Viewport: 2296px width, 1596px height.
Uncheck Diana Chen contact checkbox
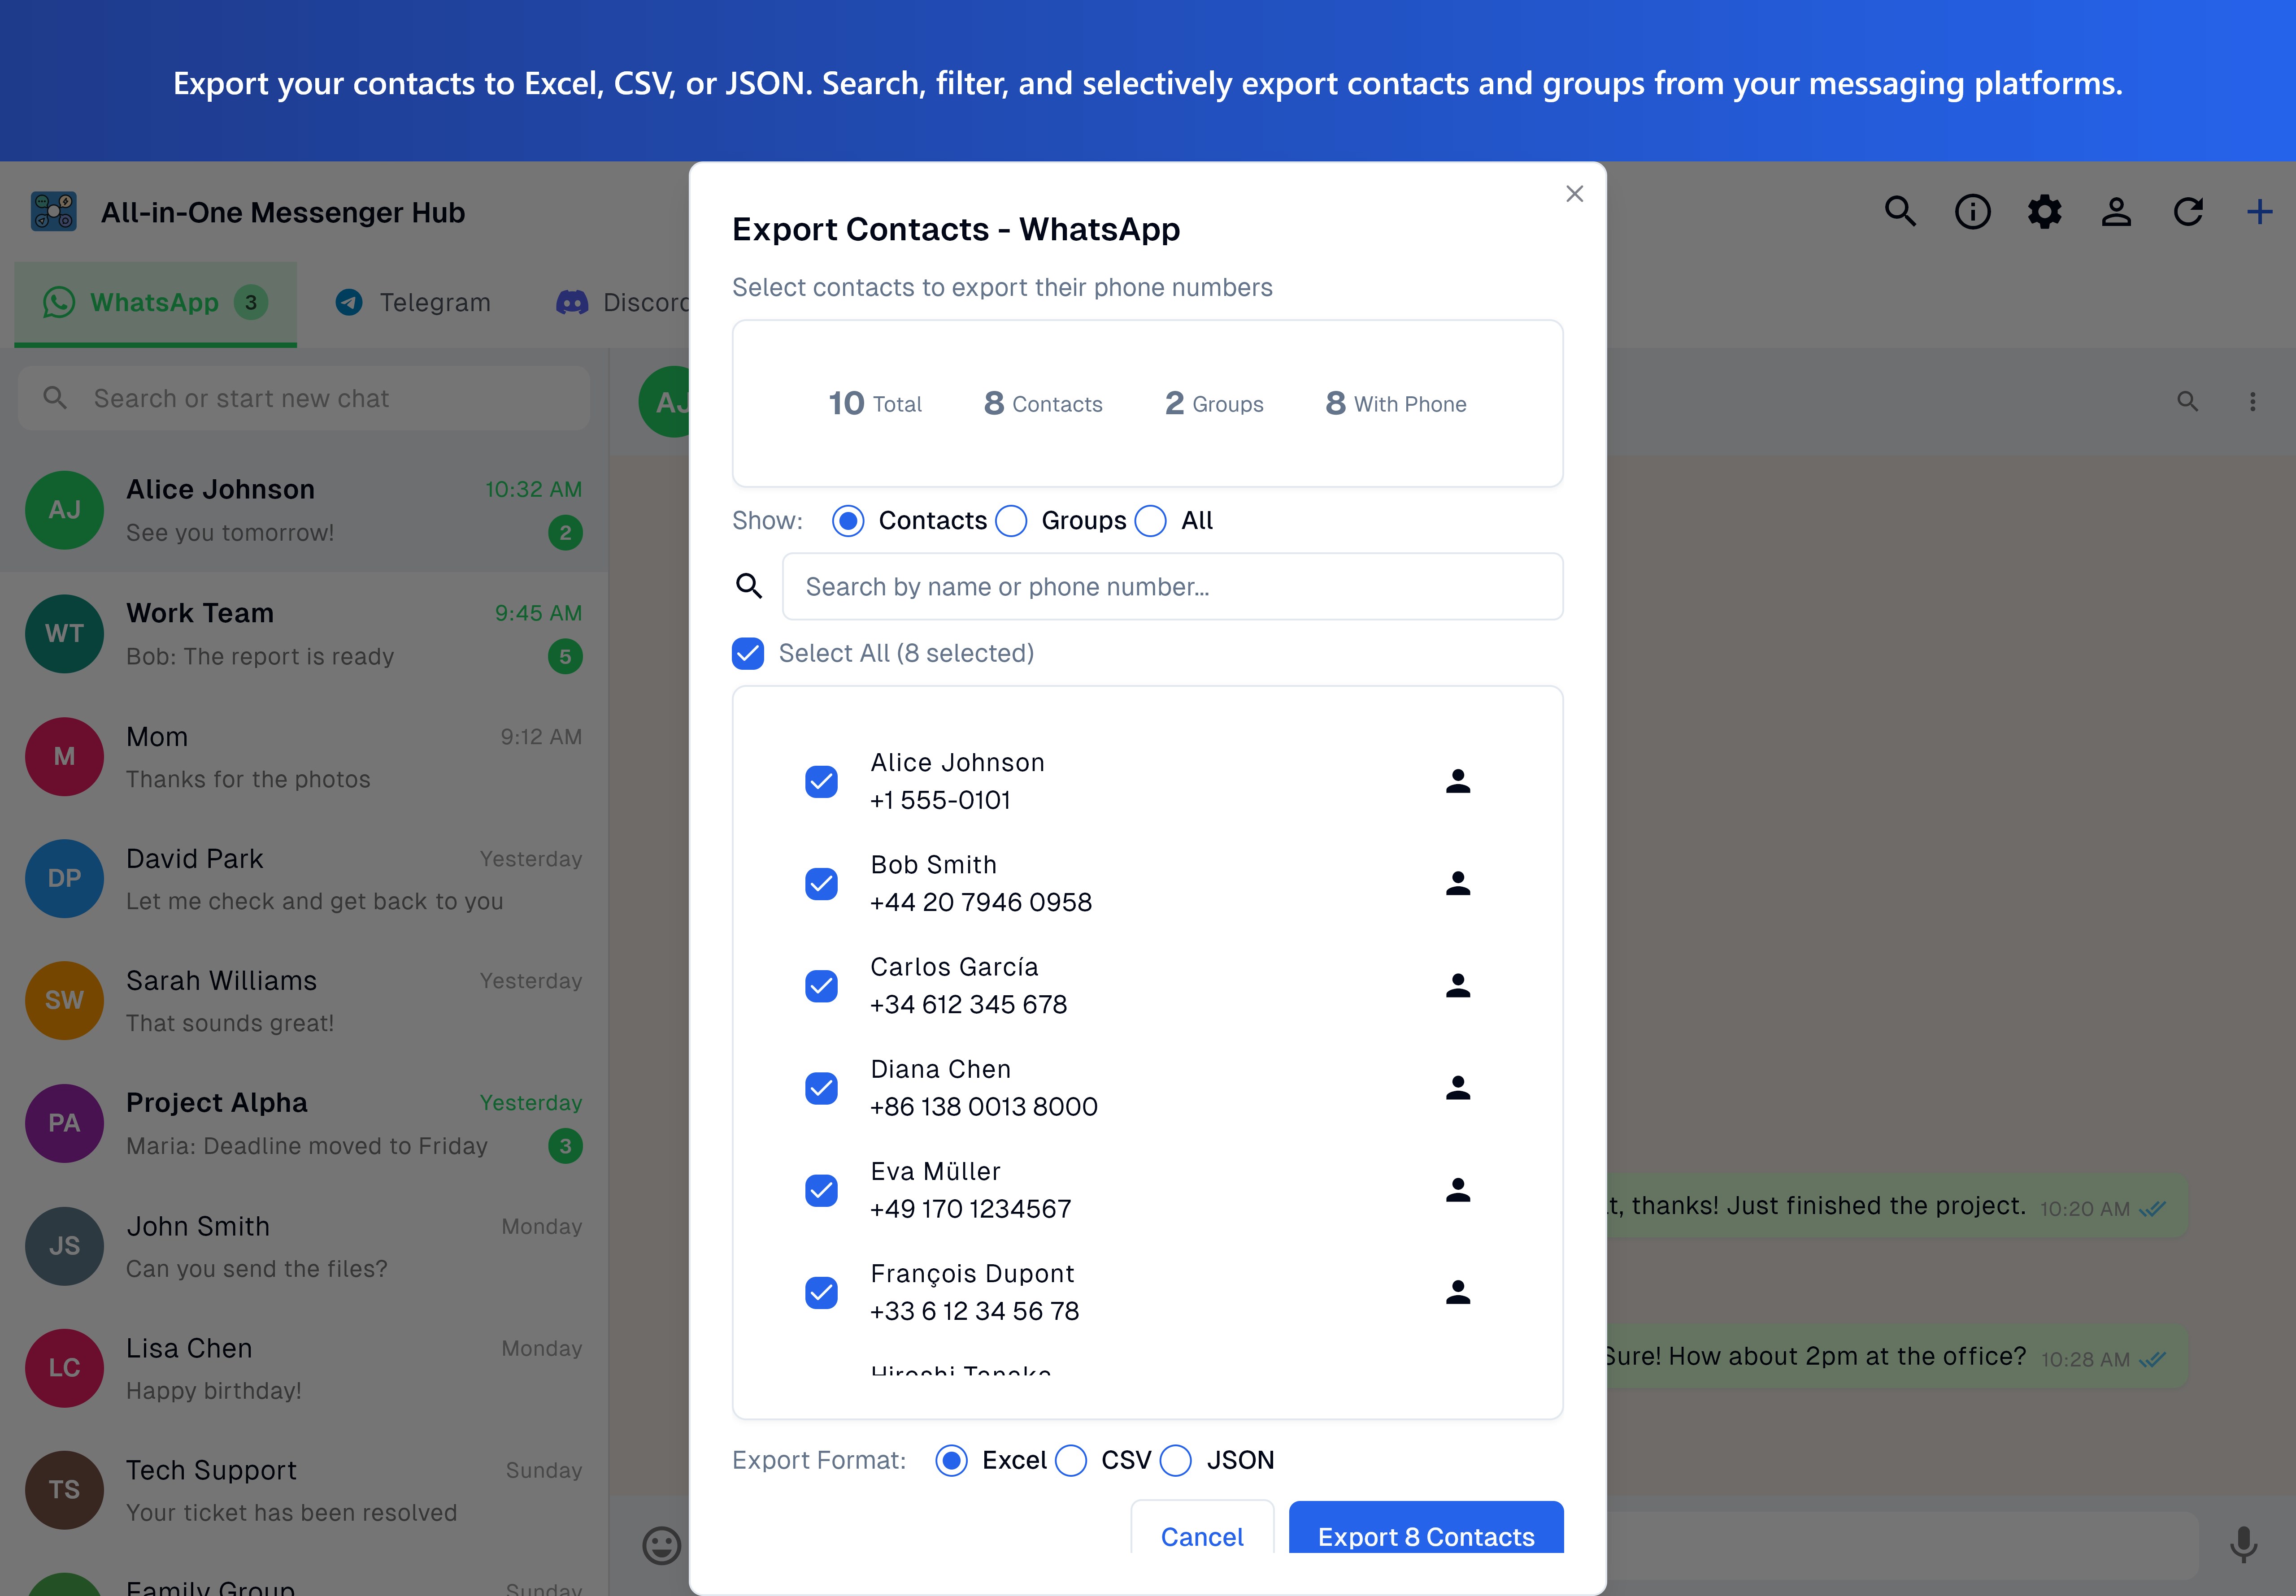click(x=821, y=1088)
